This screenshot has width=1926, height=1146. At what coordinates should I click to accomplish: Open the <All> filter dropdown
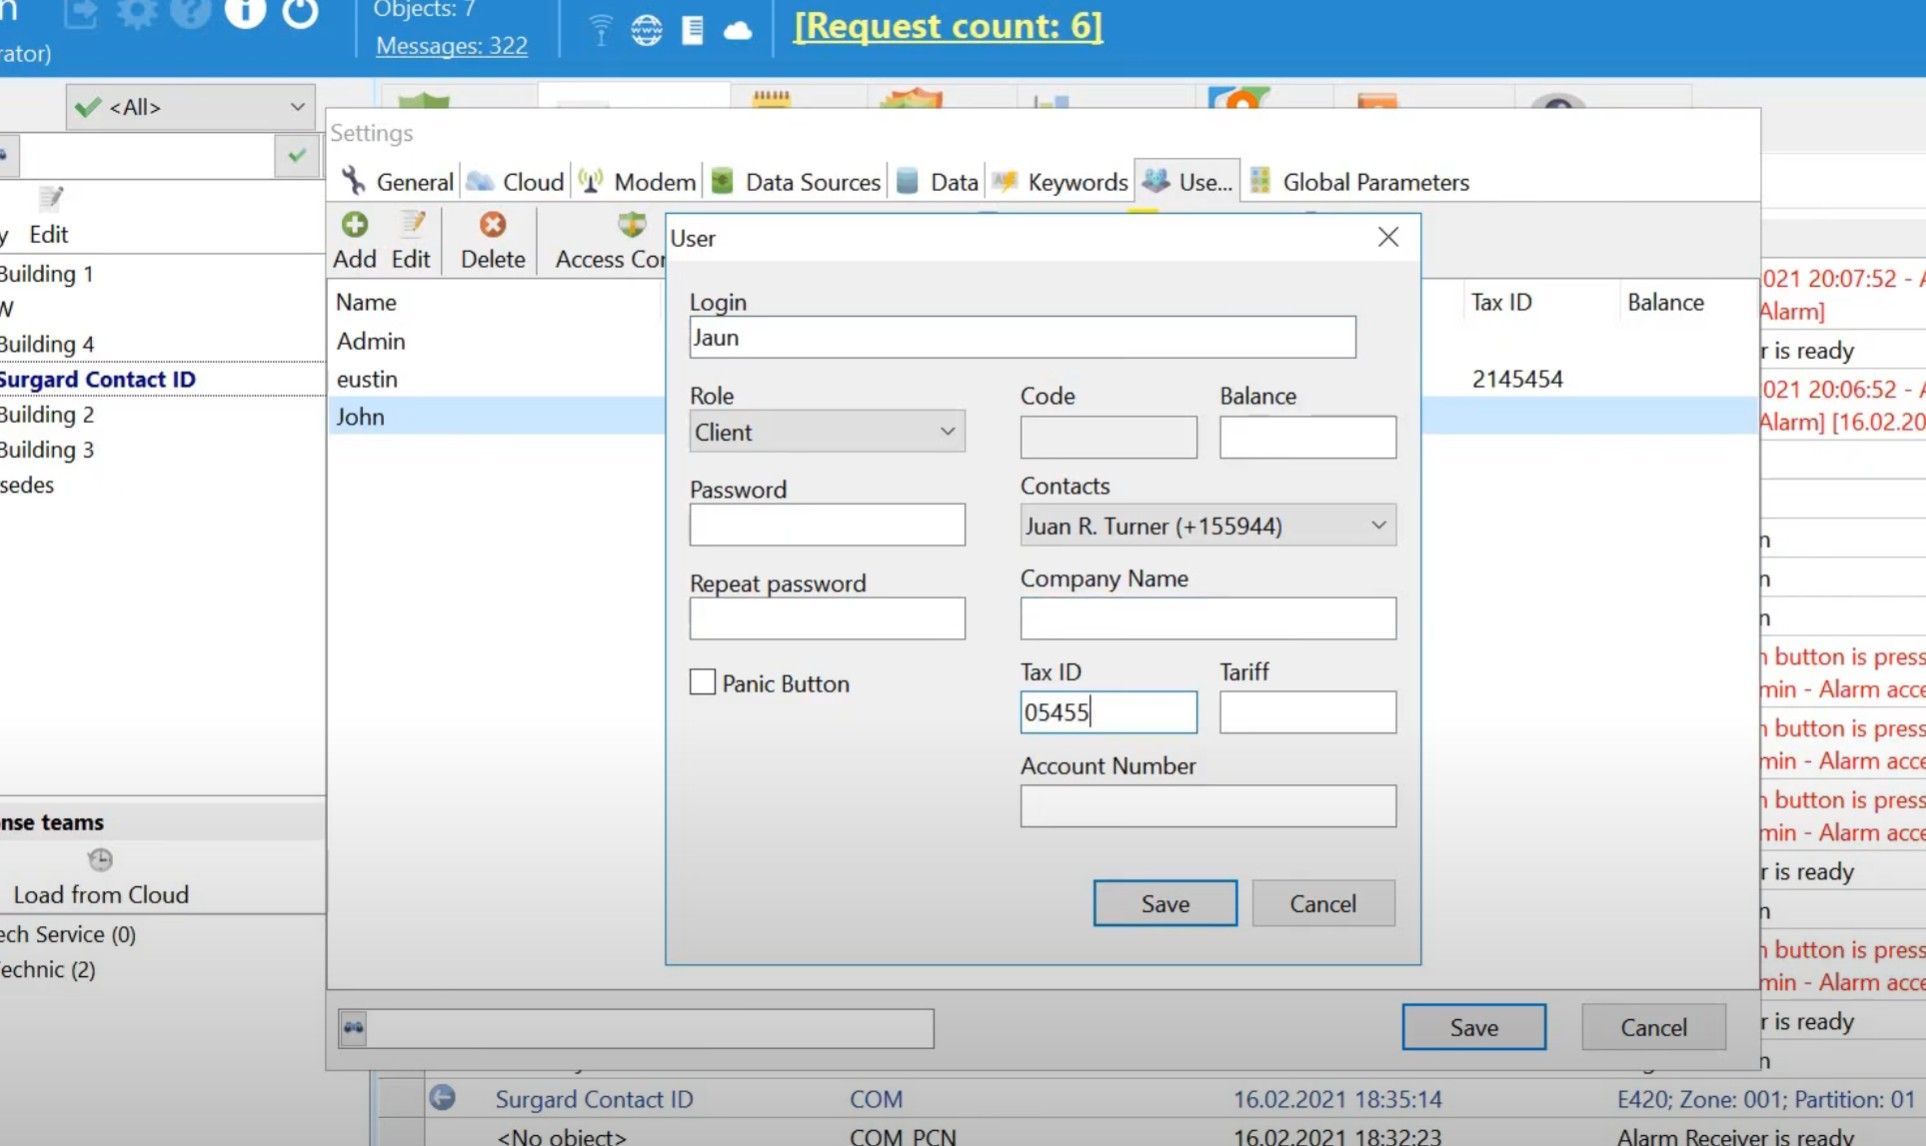point(190,107)
